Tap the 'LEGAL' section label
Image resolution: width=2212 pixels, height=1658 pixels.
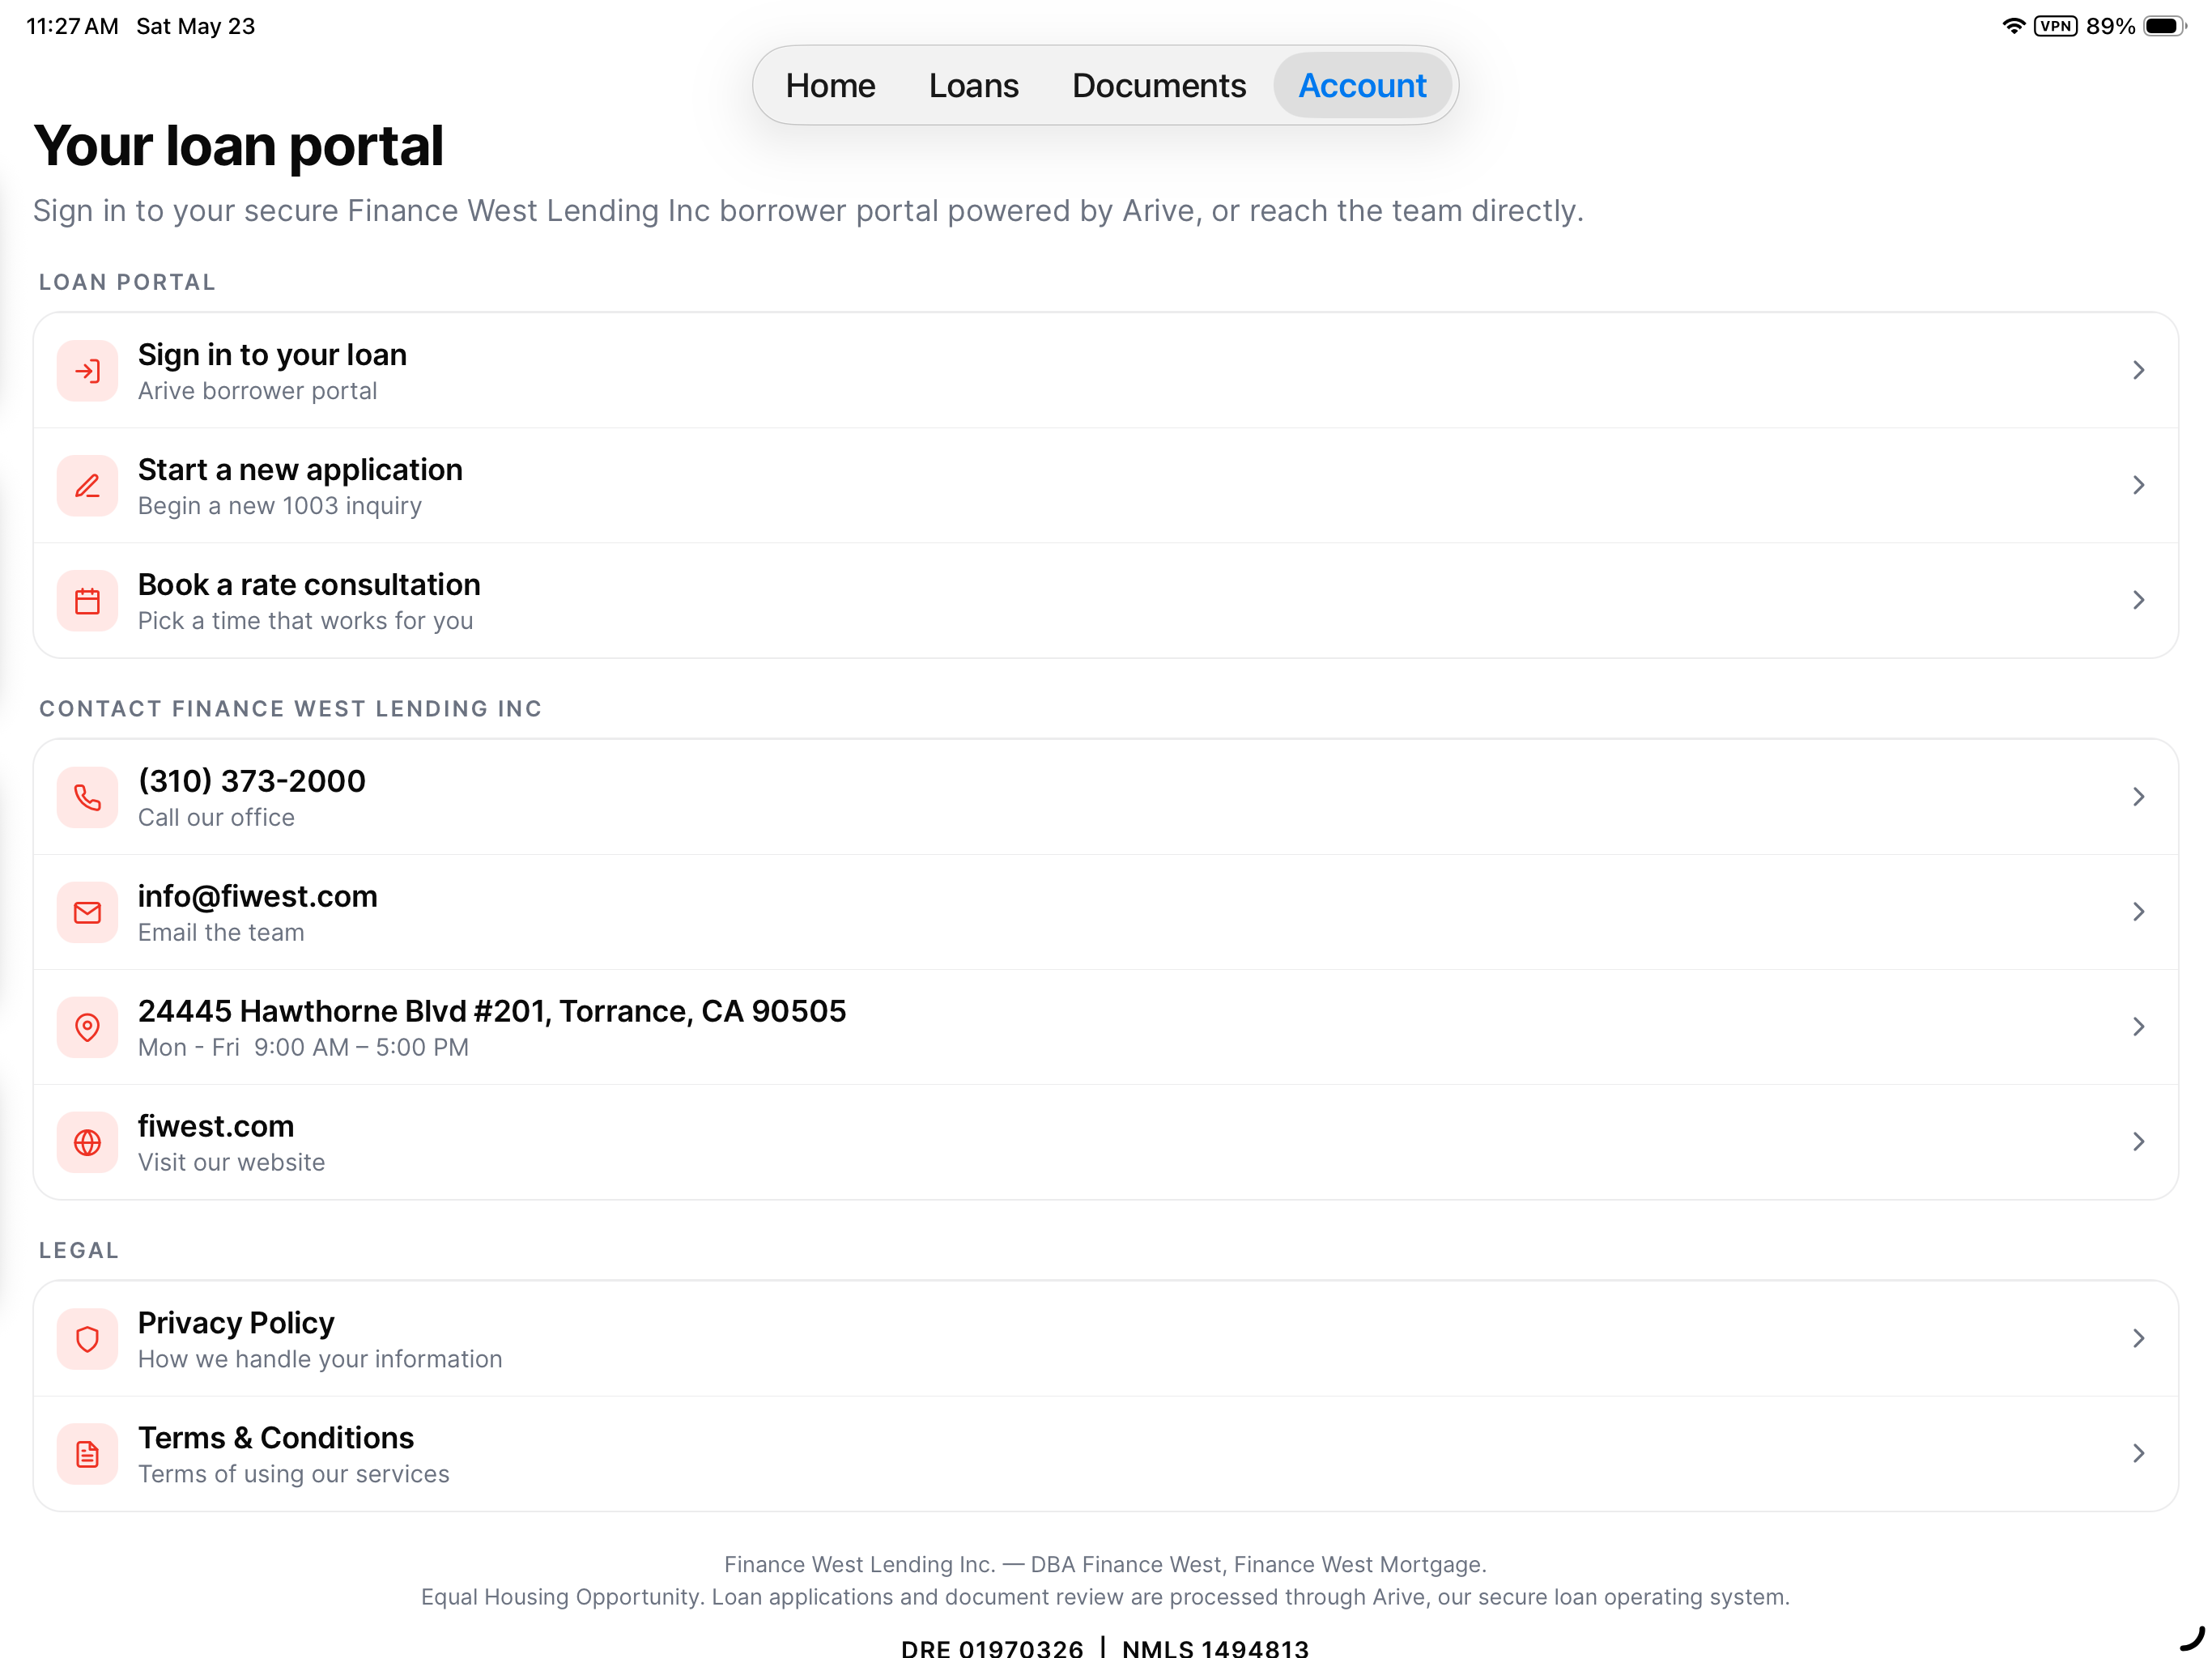tap(79, 1251)
